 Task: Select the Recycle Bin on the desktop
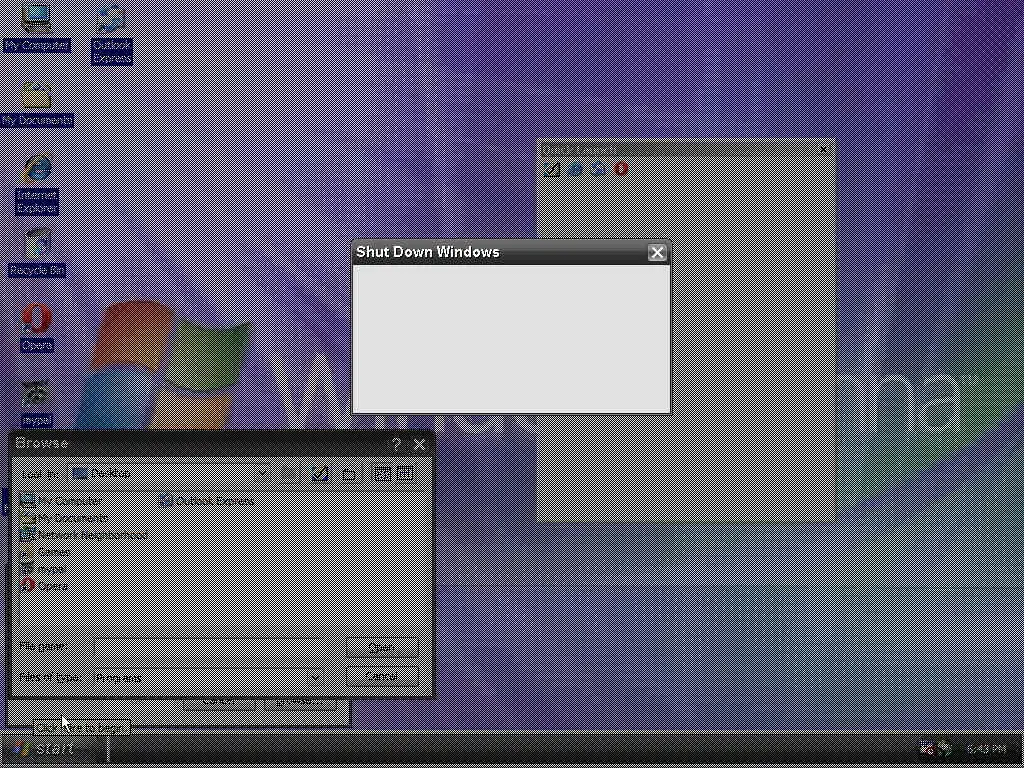(x=37, y=252)
